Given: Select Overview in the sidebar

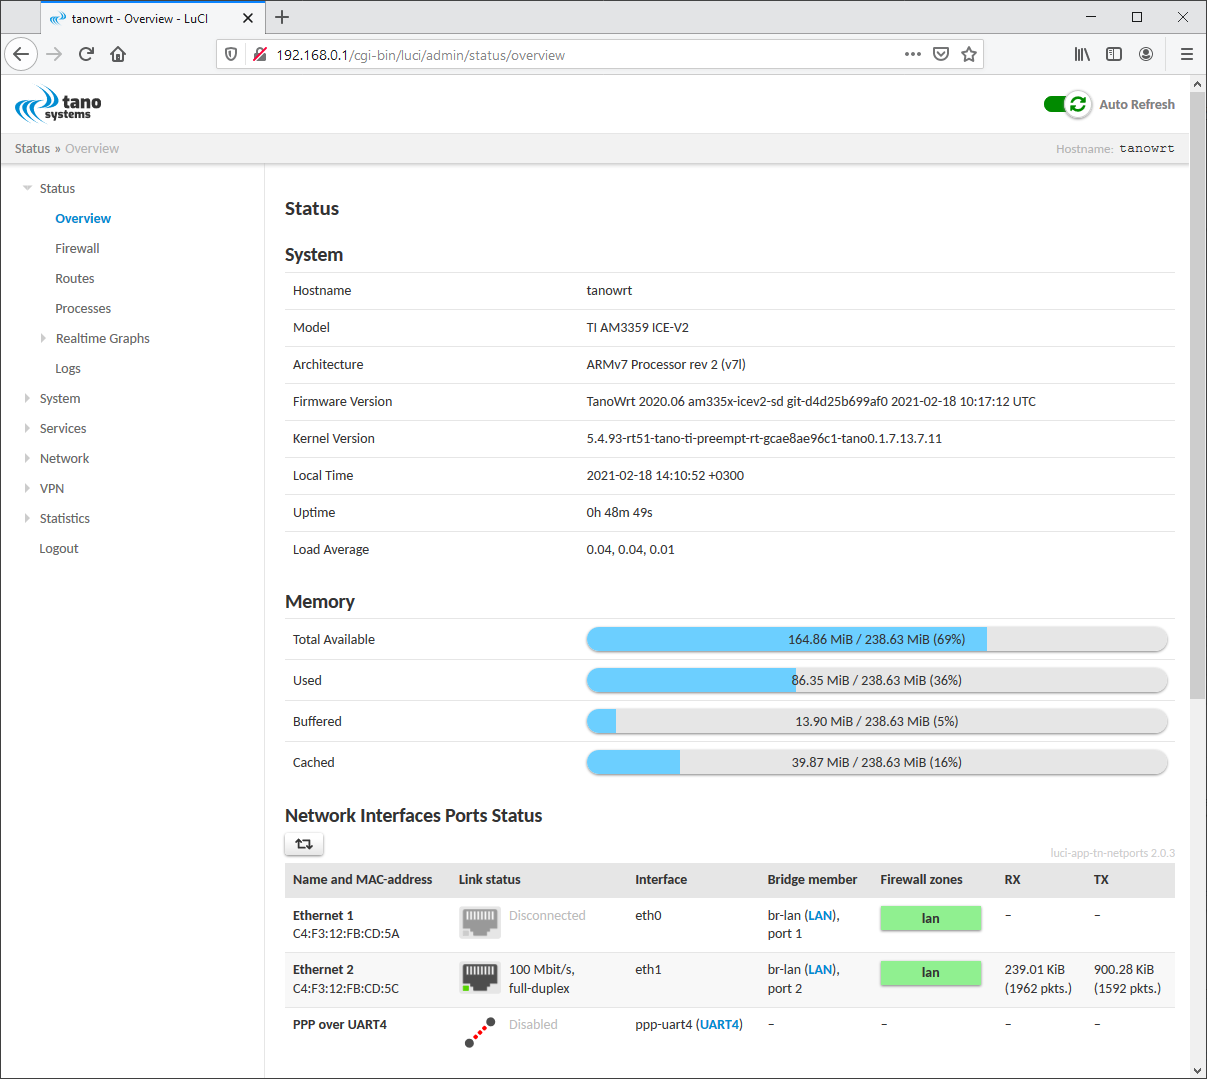Looking at the screenshot, I should point(83,218).
